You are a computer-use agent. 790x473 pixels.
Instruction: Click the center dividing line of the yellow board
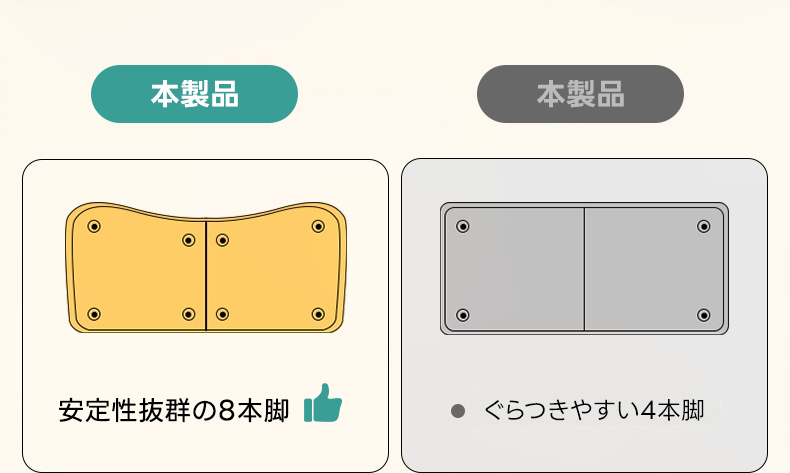click(x=206, y=276)
